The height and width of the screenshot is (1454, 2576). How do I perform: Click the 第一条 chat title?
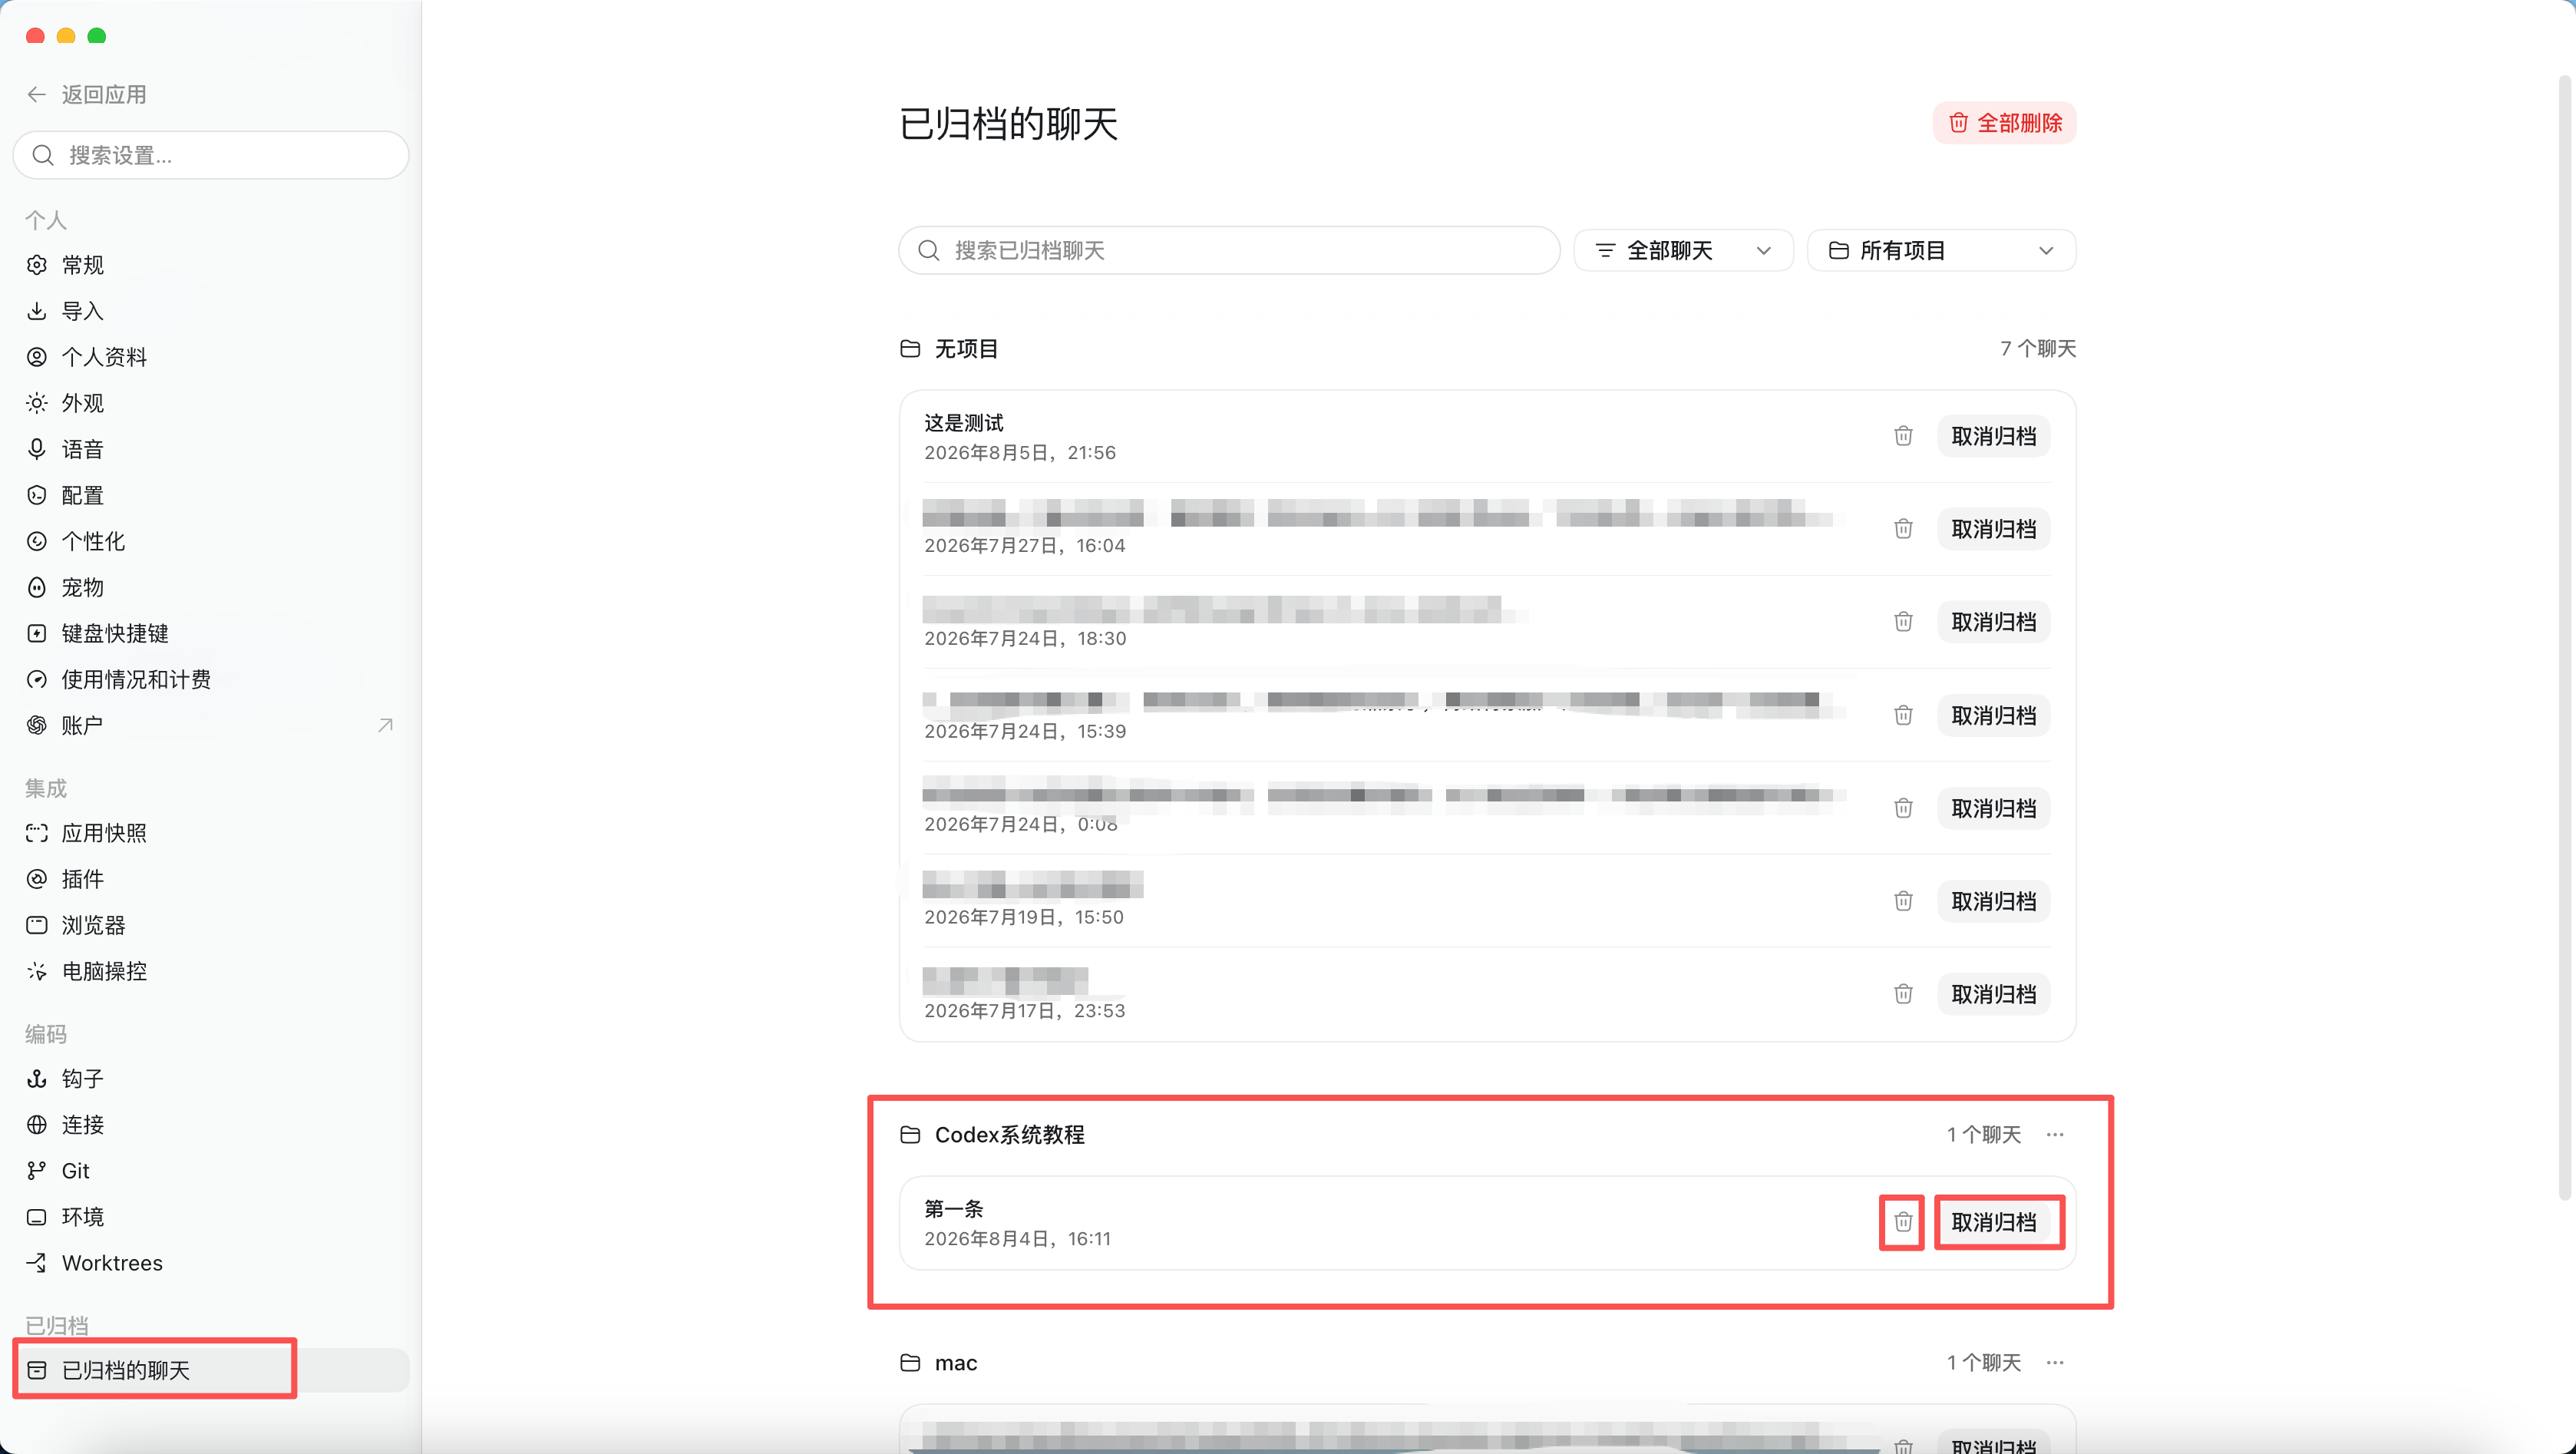(x=954, y=1208)
